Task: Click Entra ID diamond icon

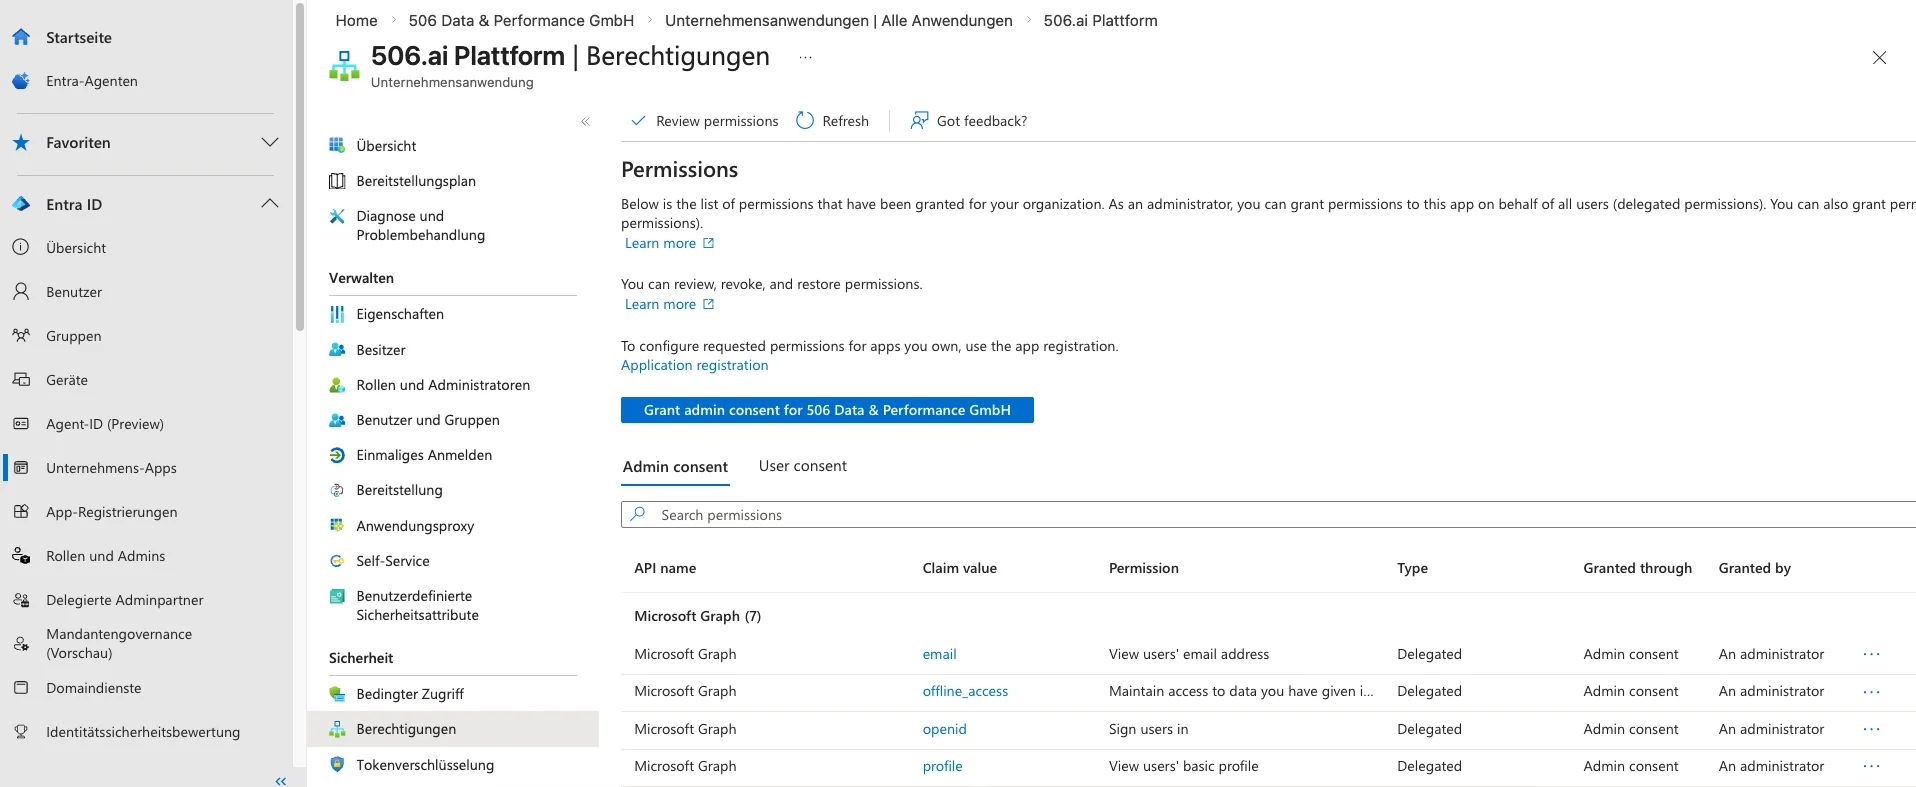Action: [x=21, y=204]
